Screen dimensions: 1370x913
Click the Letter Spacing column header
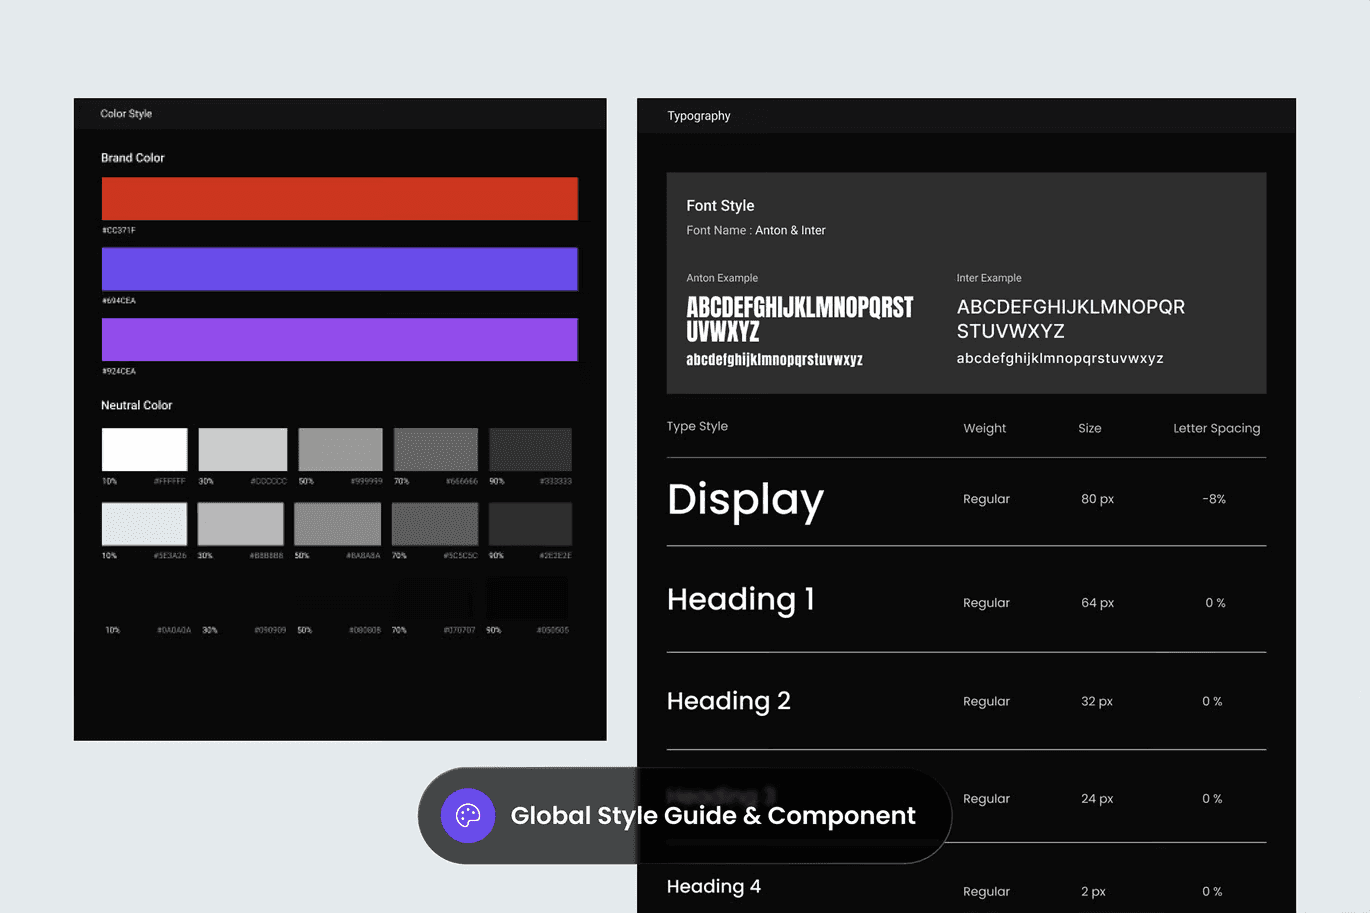tap(1217, 428)
